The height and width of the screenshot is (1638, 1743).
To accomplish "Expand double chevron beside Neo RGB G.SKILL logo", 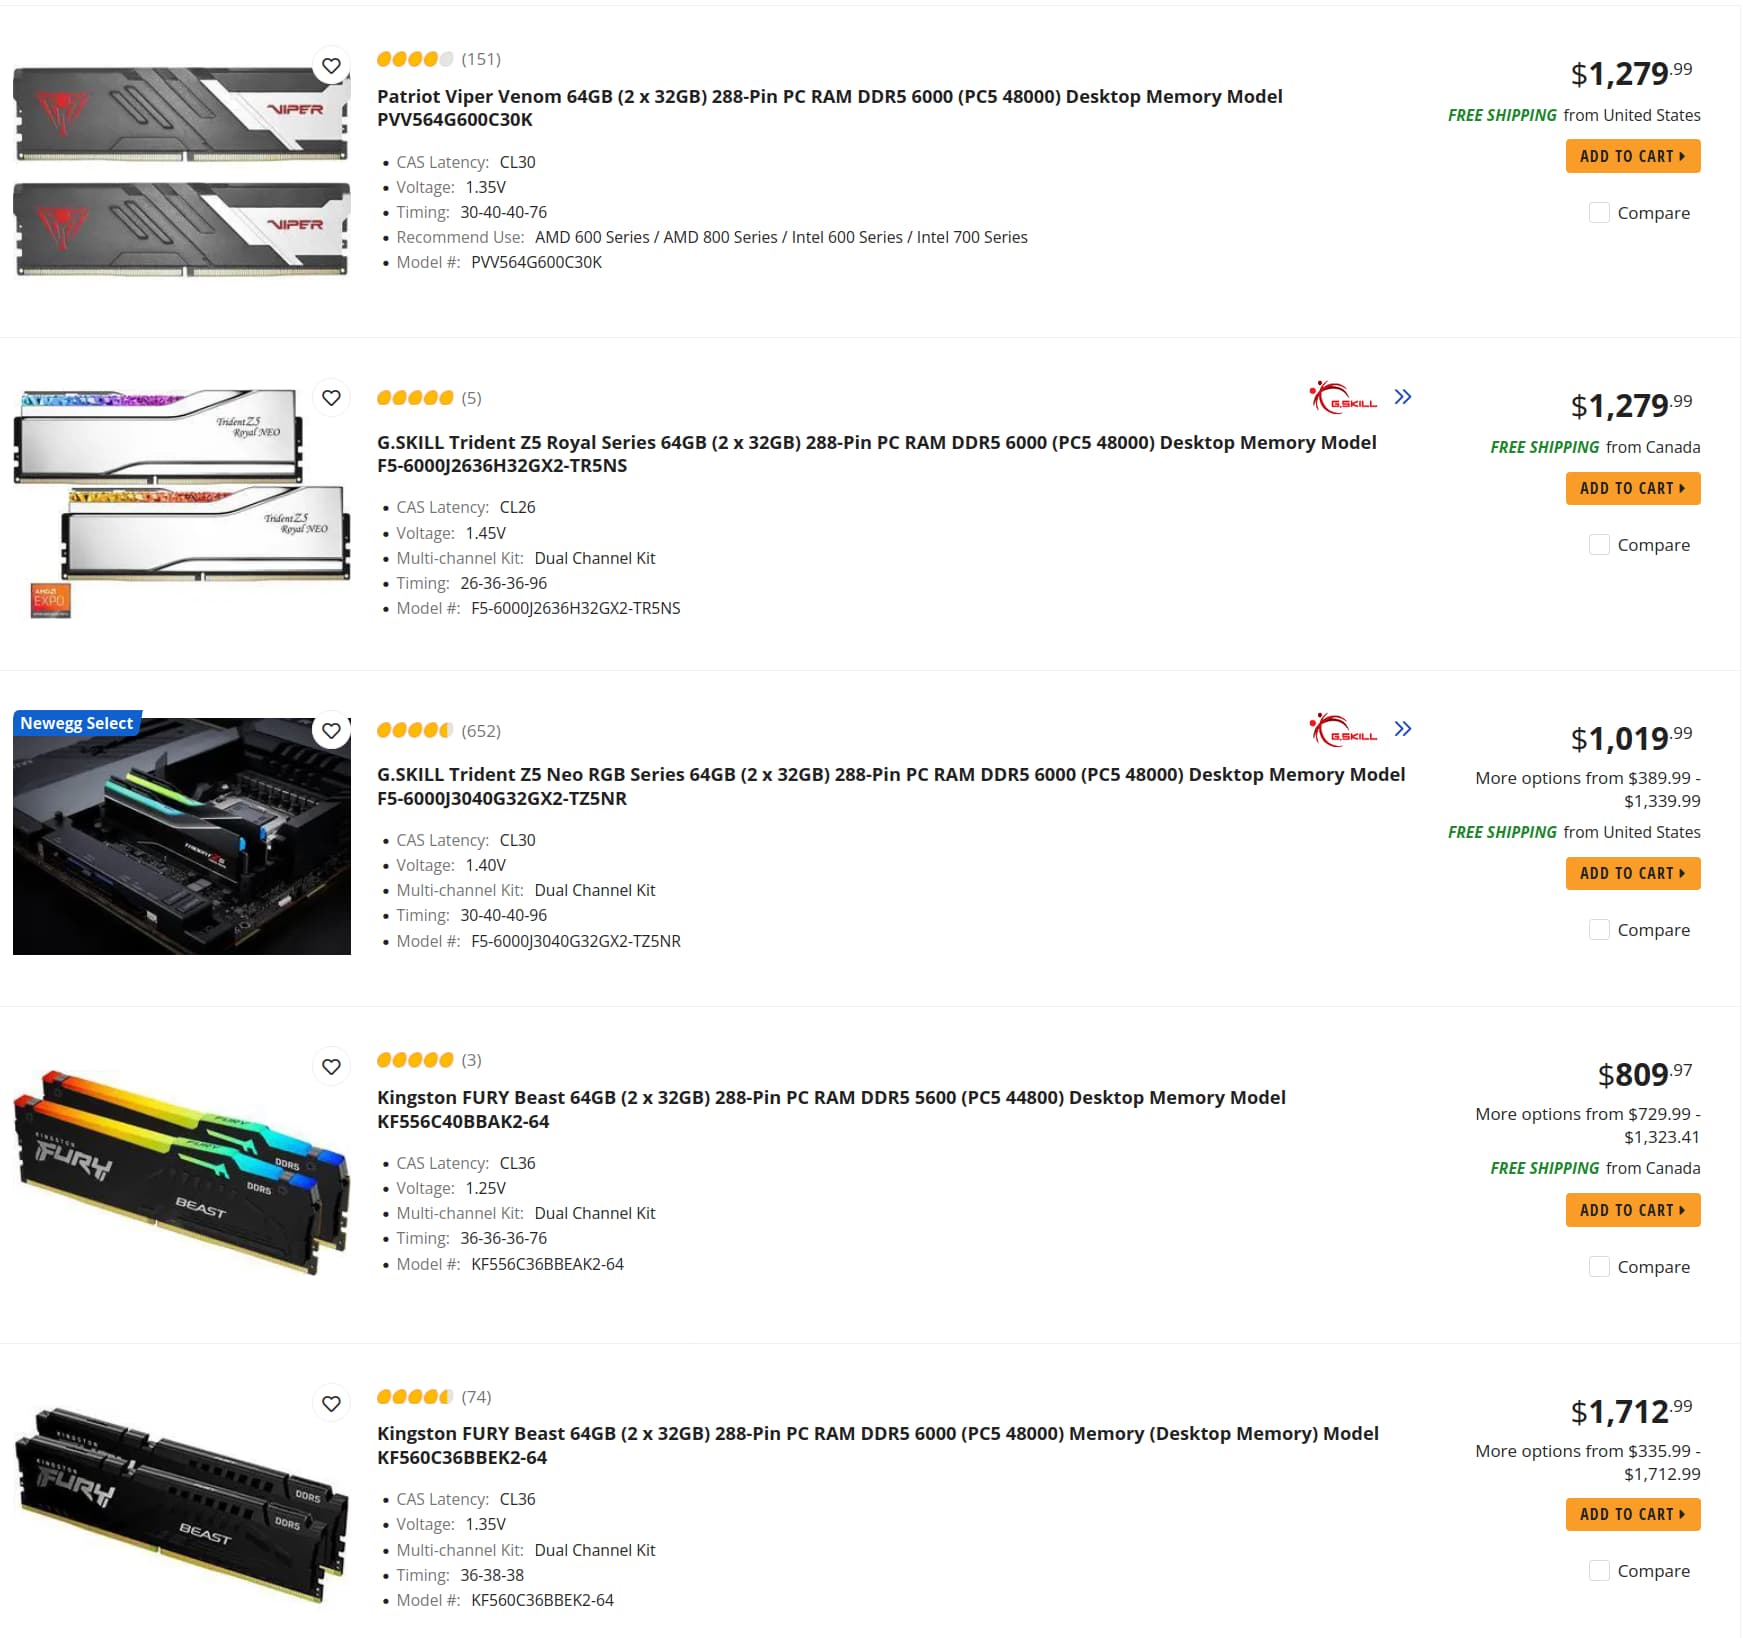I will click(1403, 729).
